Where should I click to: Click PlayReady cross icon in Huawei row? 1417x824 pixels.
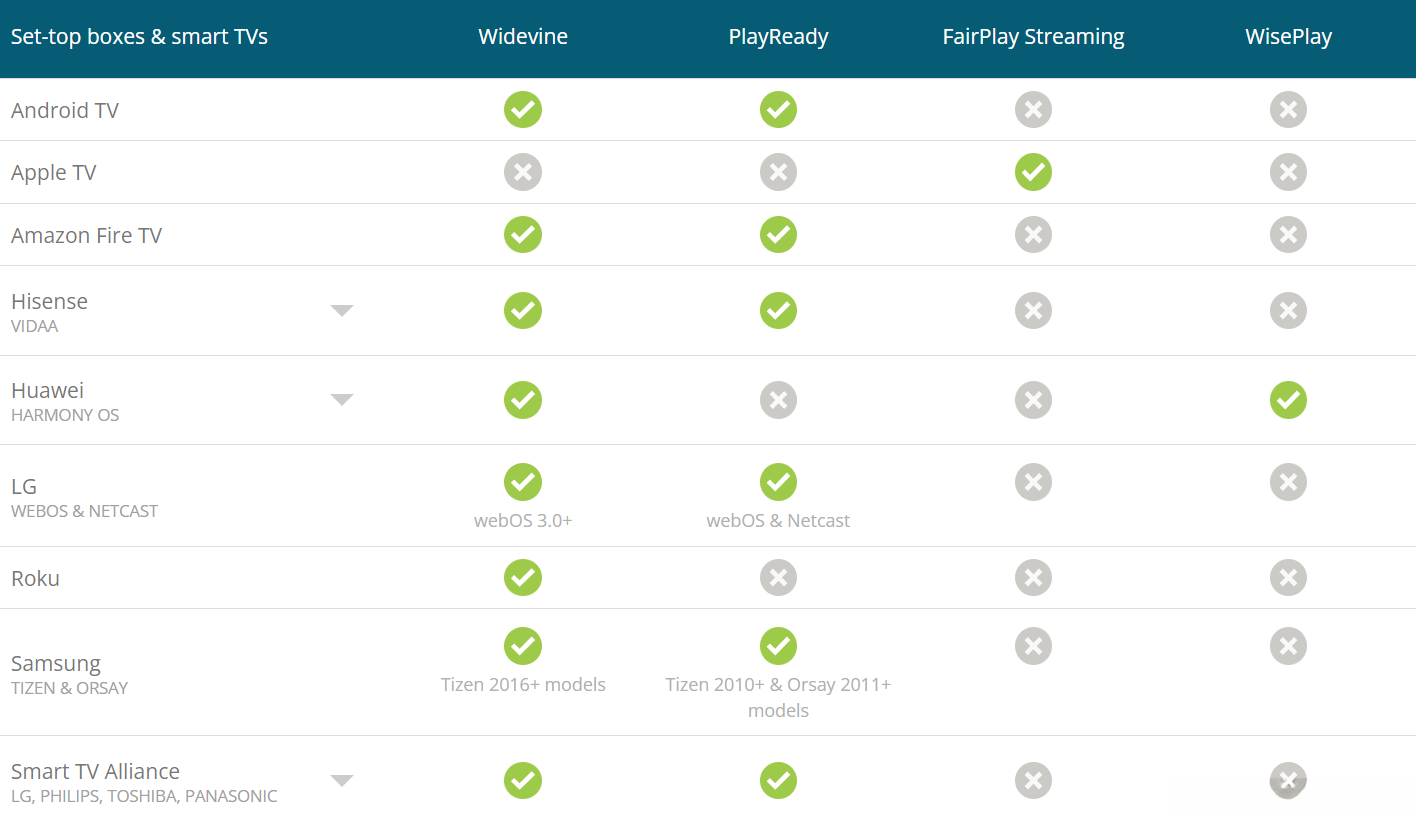click(778, 400)
